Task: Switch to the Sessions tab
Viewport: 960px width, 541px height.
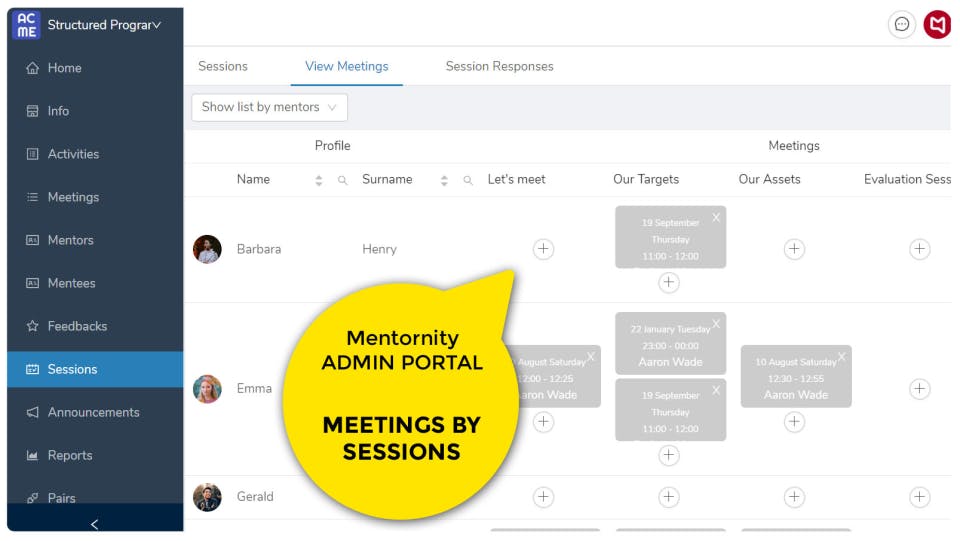Action: pyautogui.click(x=223, y=66)
